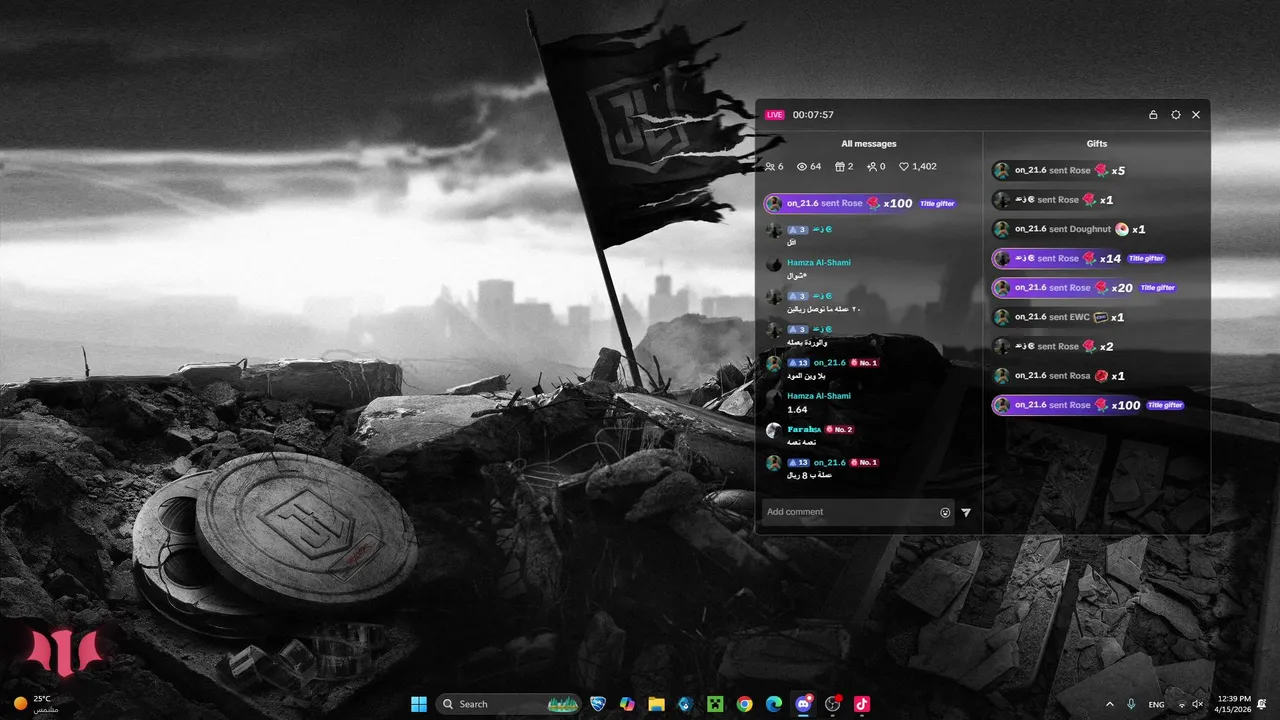Open Microsoft Edge from the taskbar
The width and height of the screenshot is (1280, 720).
[x=773, y=704]
